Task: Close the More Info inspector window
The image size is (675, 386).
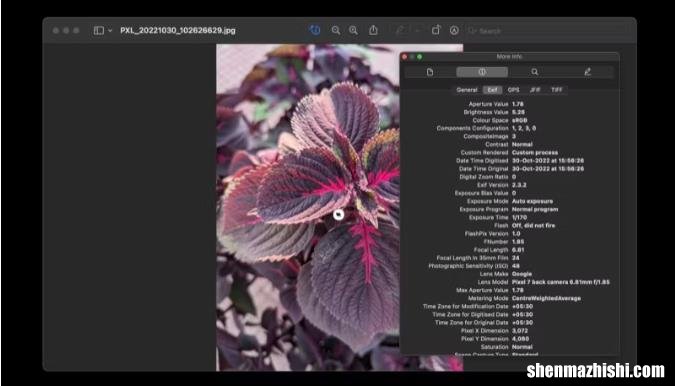Action: [x=404, y=56]
